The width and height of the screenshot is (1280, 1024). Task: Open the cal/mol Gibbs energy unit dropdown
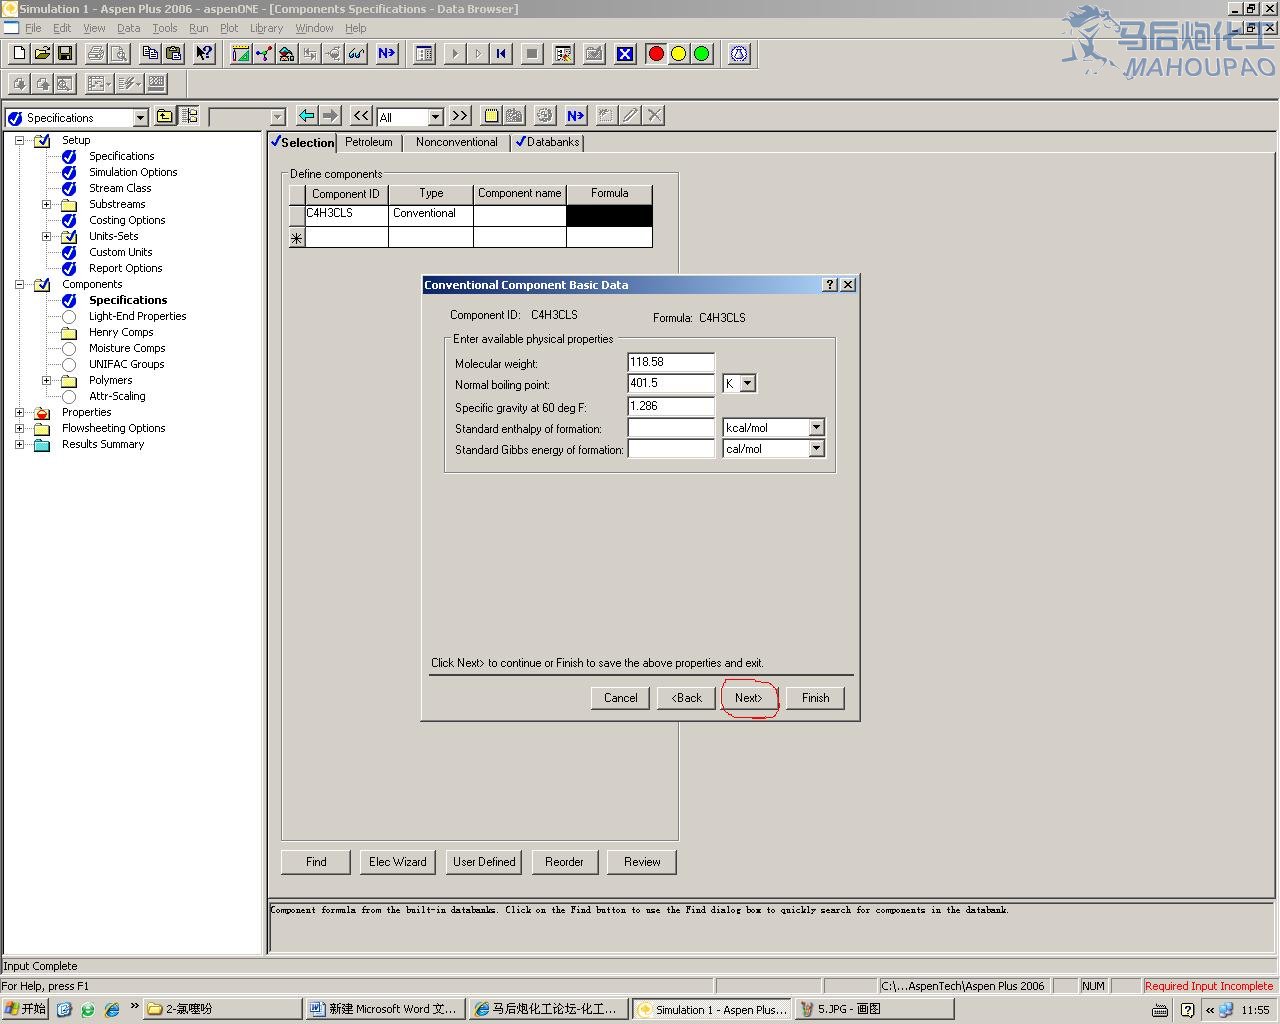point(816,449)
